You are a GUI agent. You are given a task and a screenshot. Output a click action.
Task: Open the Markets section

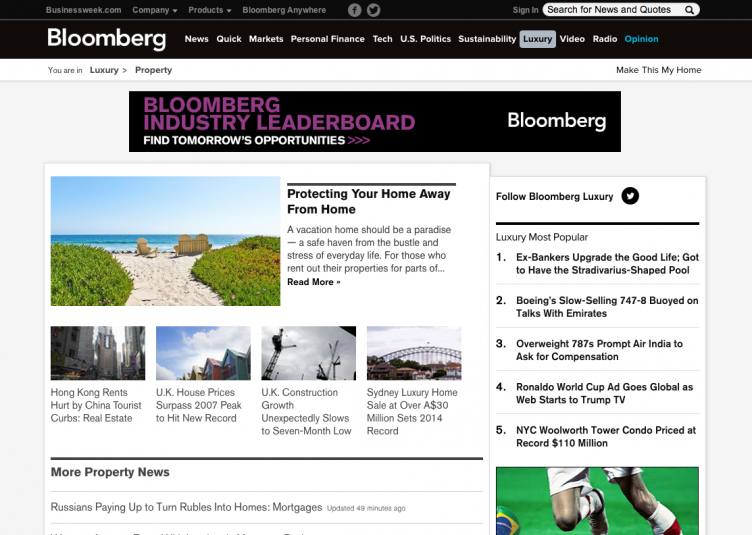[266, 39]
